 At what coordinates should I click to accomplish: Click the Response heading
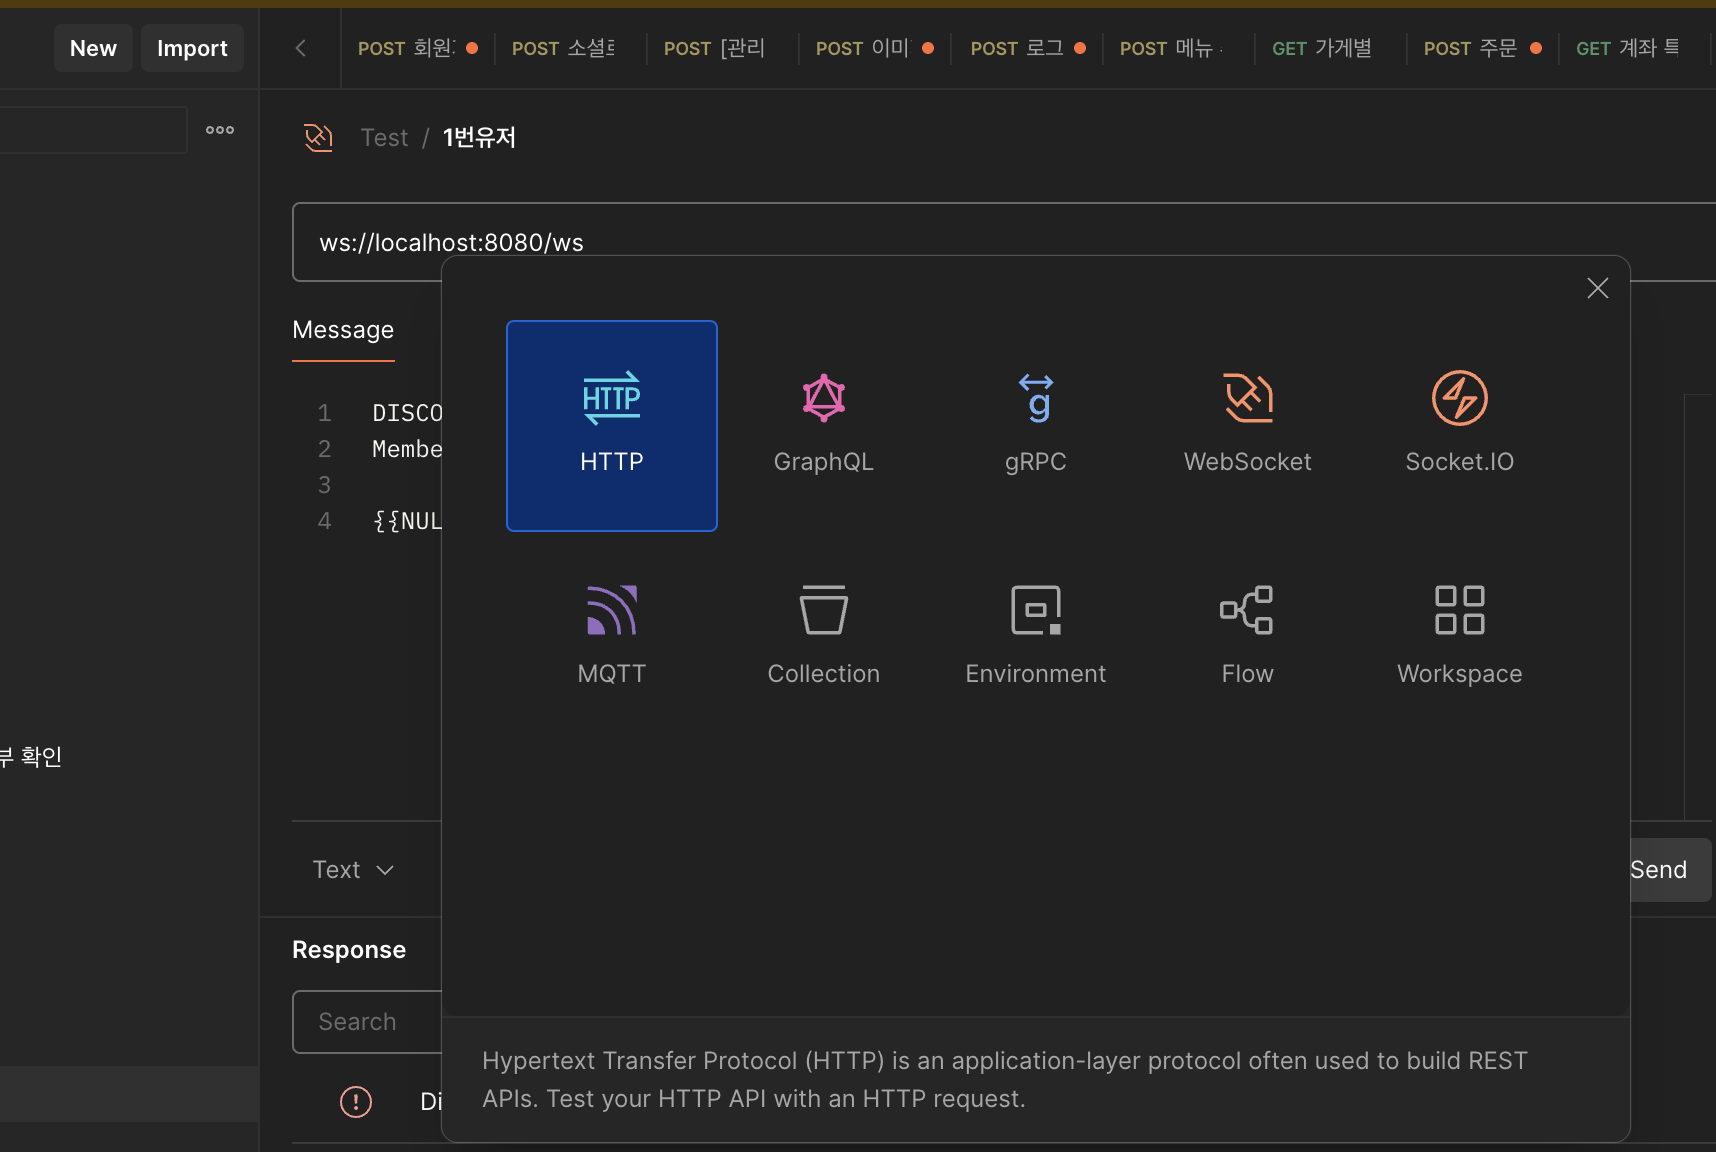tap(349, 950)
